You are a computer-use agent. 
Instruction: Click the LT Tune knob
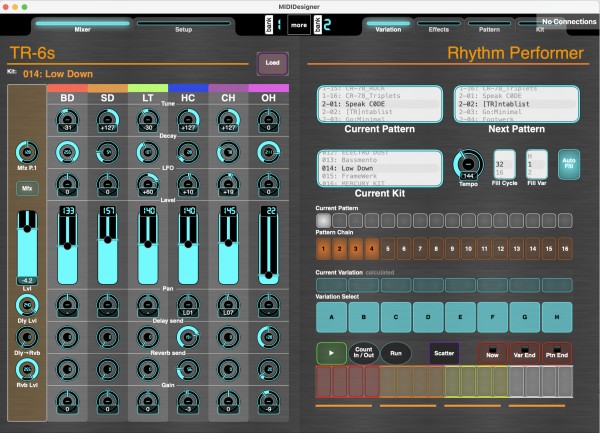tap(148, 120)
